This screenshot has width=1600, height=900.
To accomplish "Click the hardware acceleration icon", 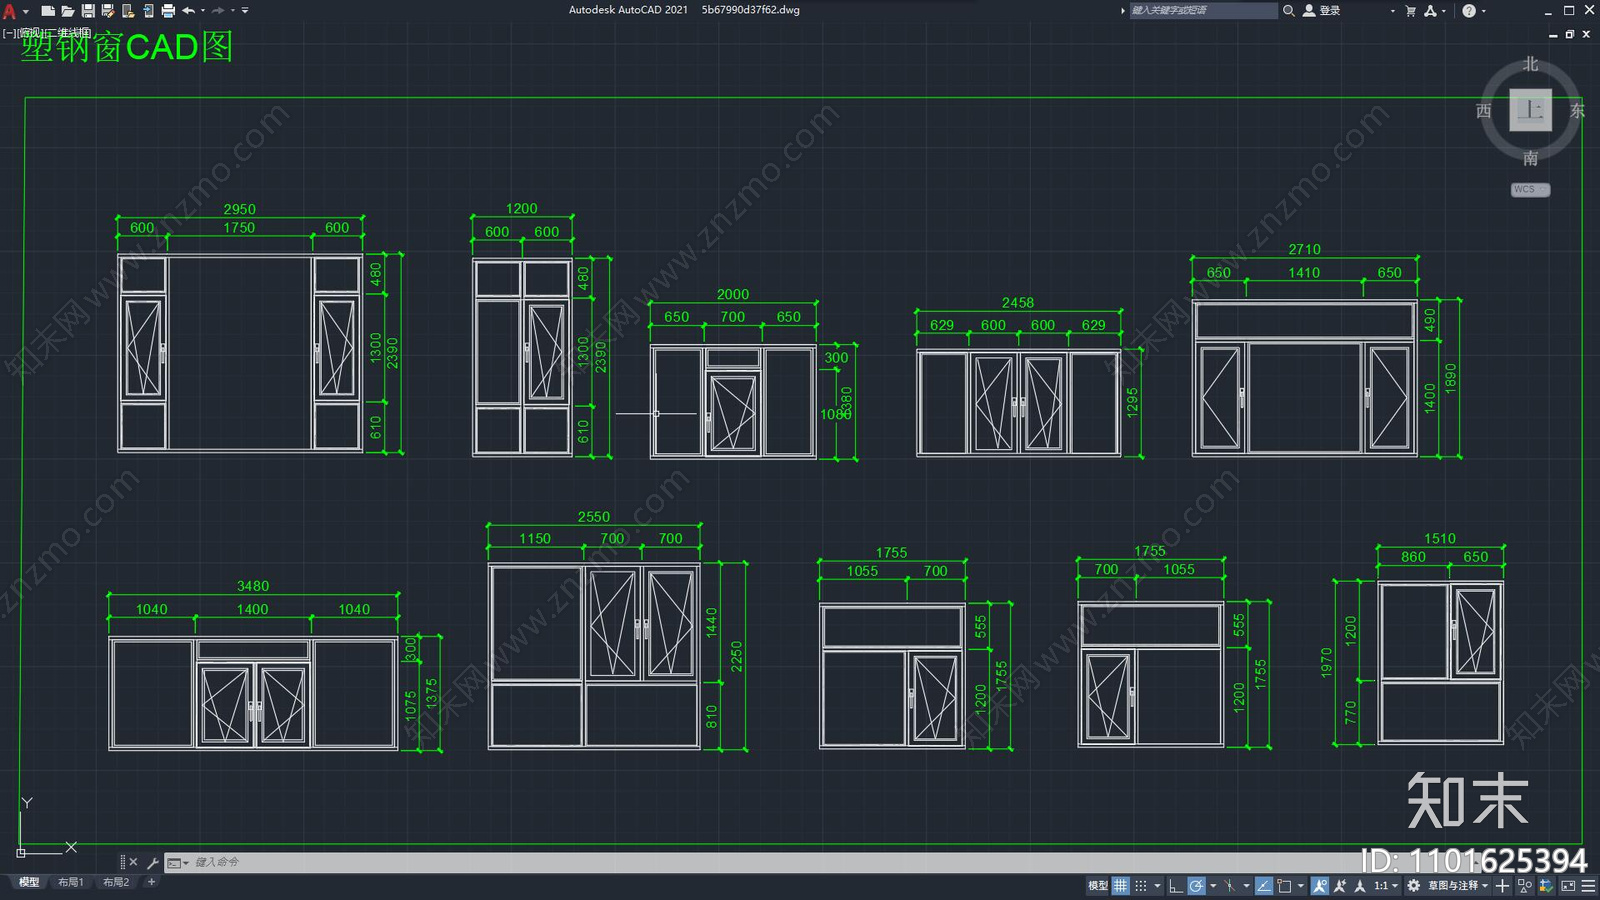I will tap(1546, 886).
